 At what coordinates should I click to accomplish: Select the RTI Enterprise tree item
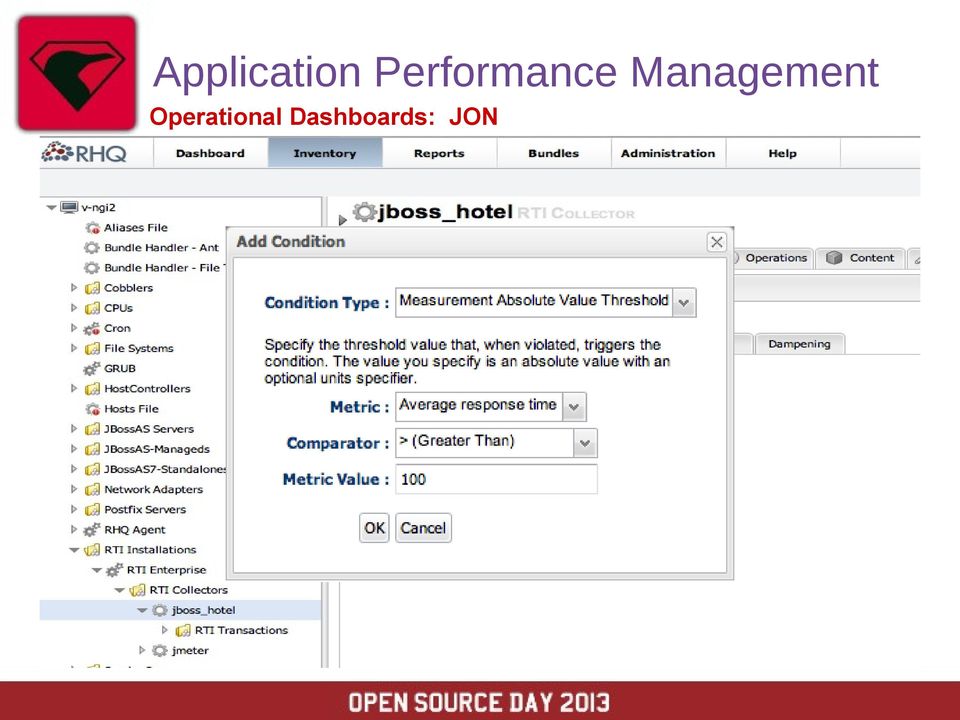(167, 570)
